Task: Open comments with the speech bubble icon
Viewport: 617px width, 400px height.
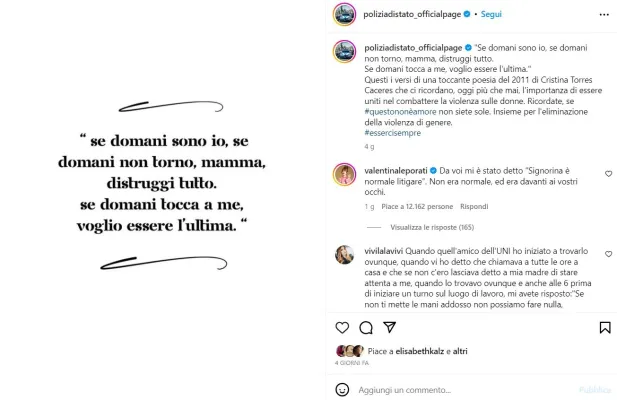Action: 366,327
